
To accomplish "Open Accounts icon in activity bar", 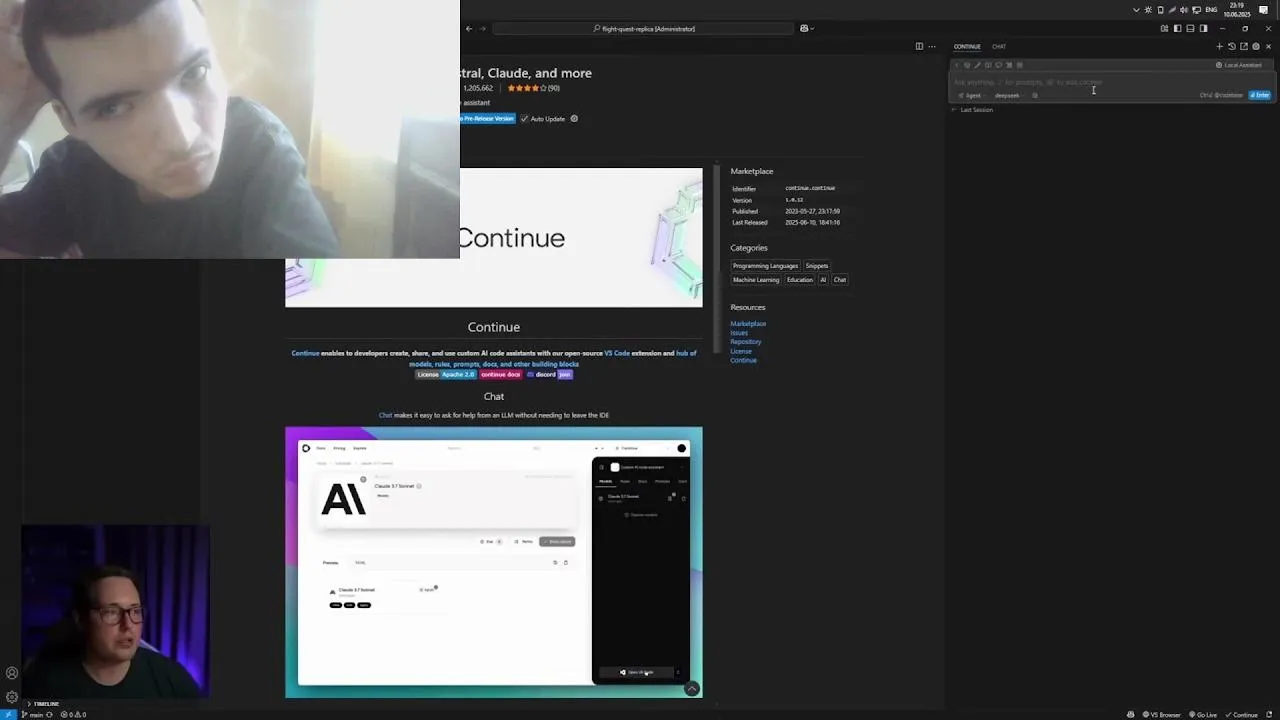I will click(12, 674).
